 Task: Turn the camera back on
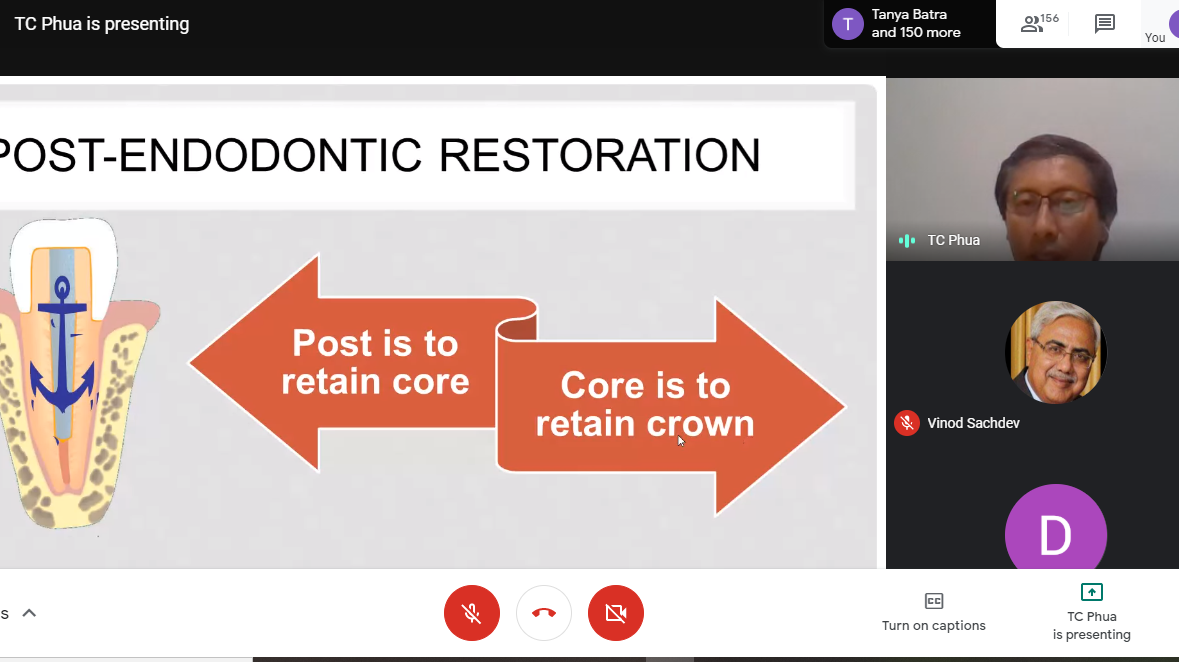click(x=616, y=613)
